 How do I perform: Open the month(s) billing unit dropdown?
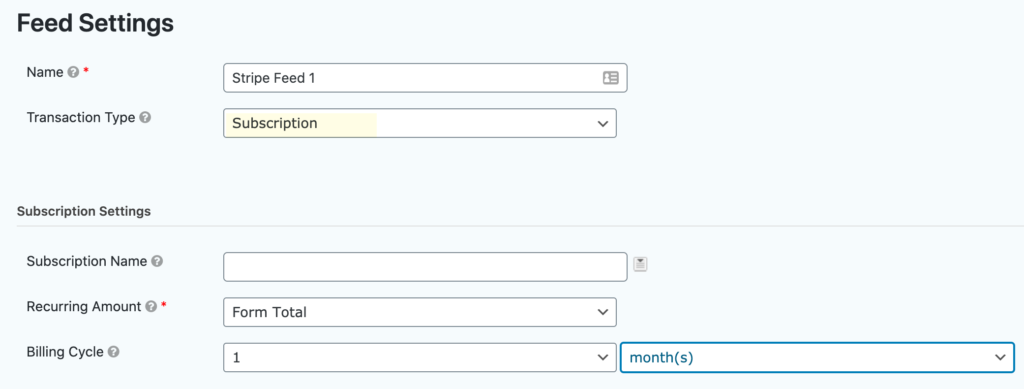pos(817,358)
